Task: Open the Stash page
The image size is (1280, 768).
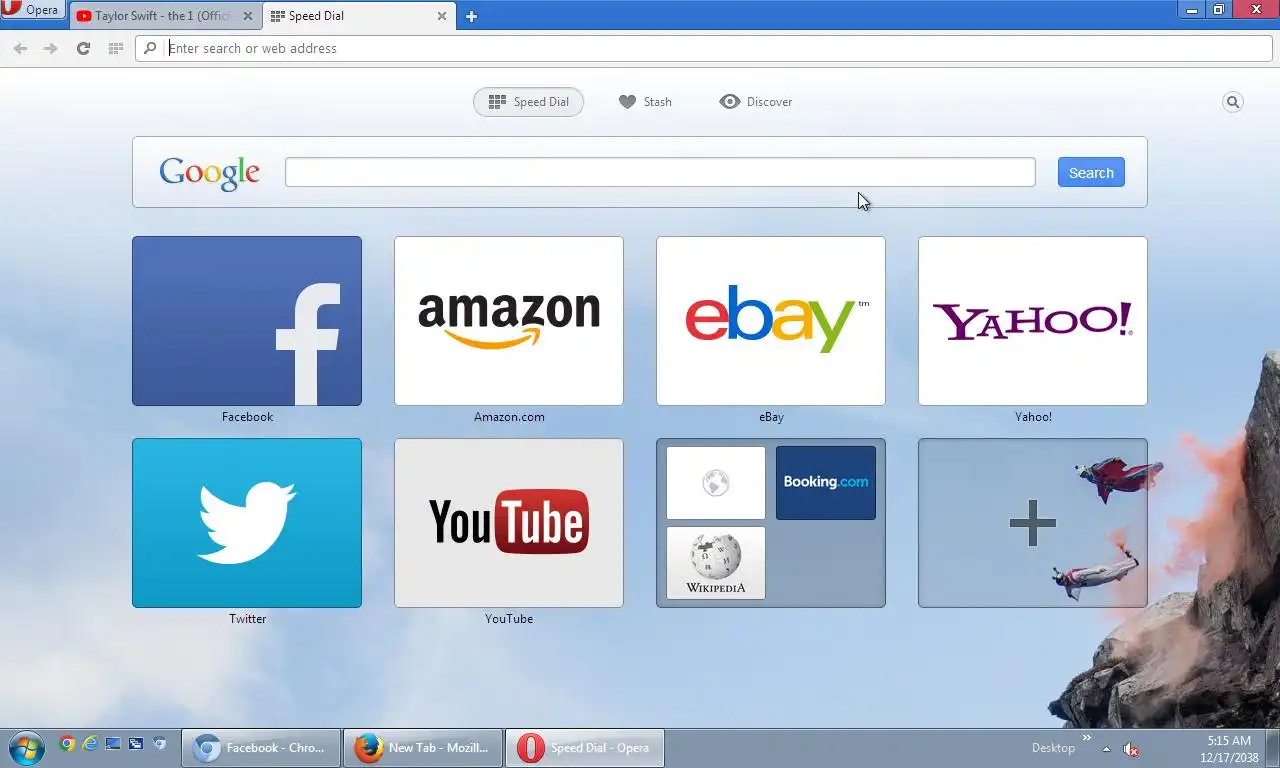Action: click(x=645, y=102)
